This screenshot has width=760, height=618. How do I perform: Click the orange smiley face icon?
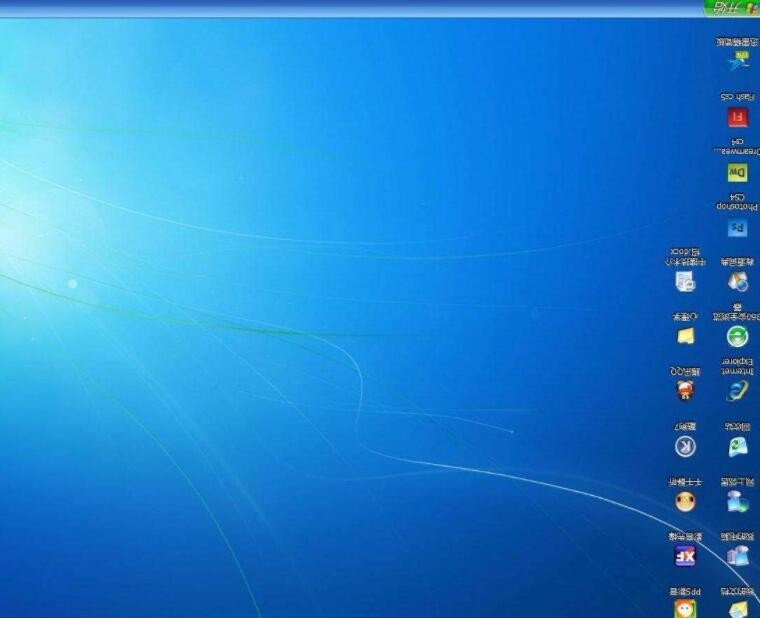tap(685, 501)
